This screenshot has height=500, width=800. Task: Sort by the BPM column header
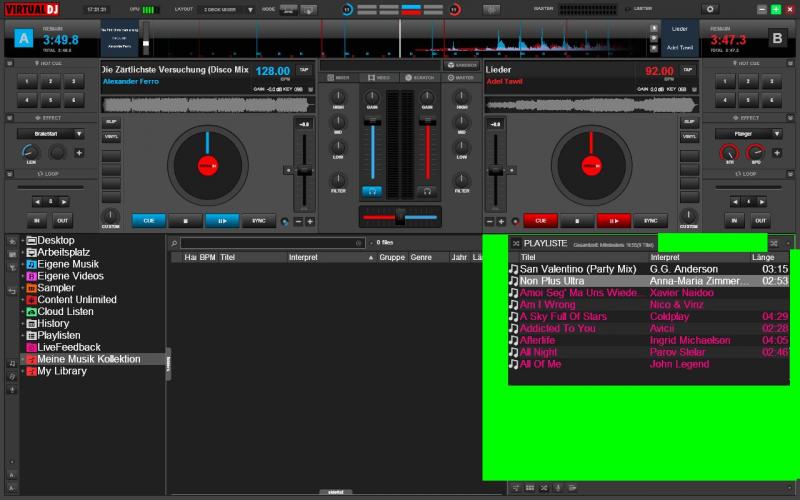pos(207,258)
